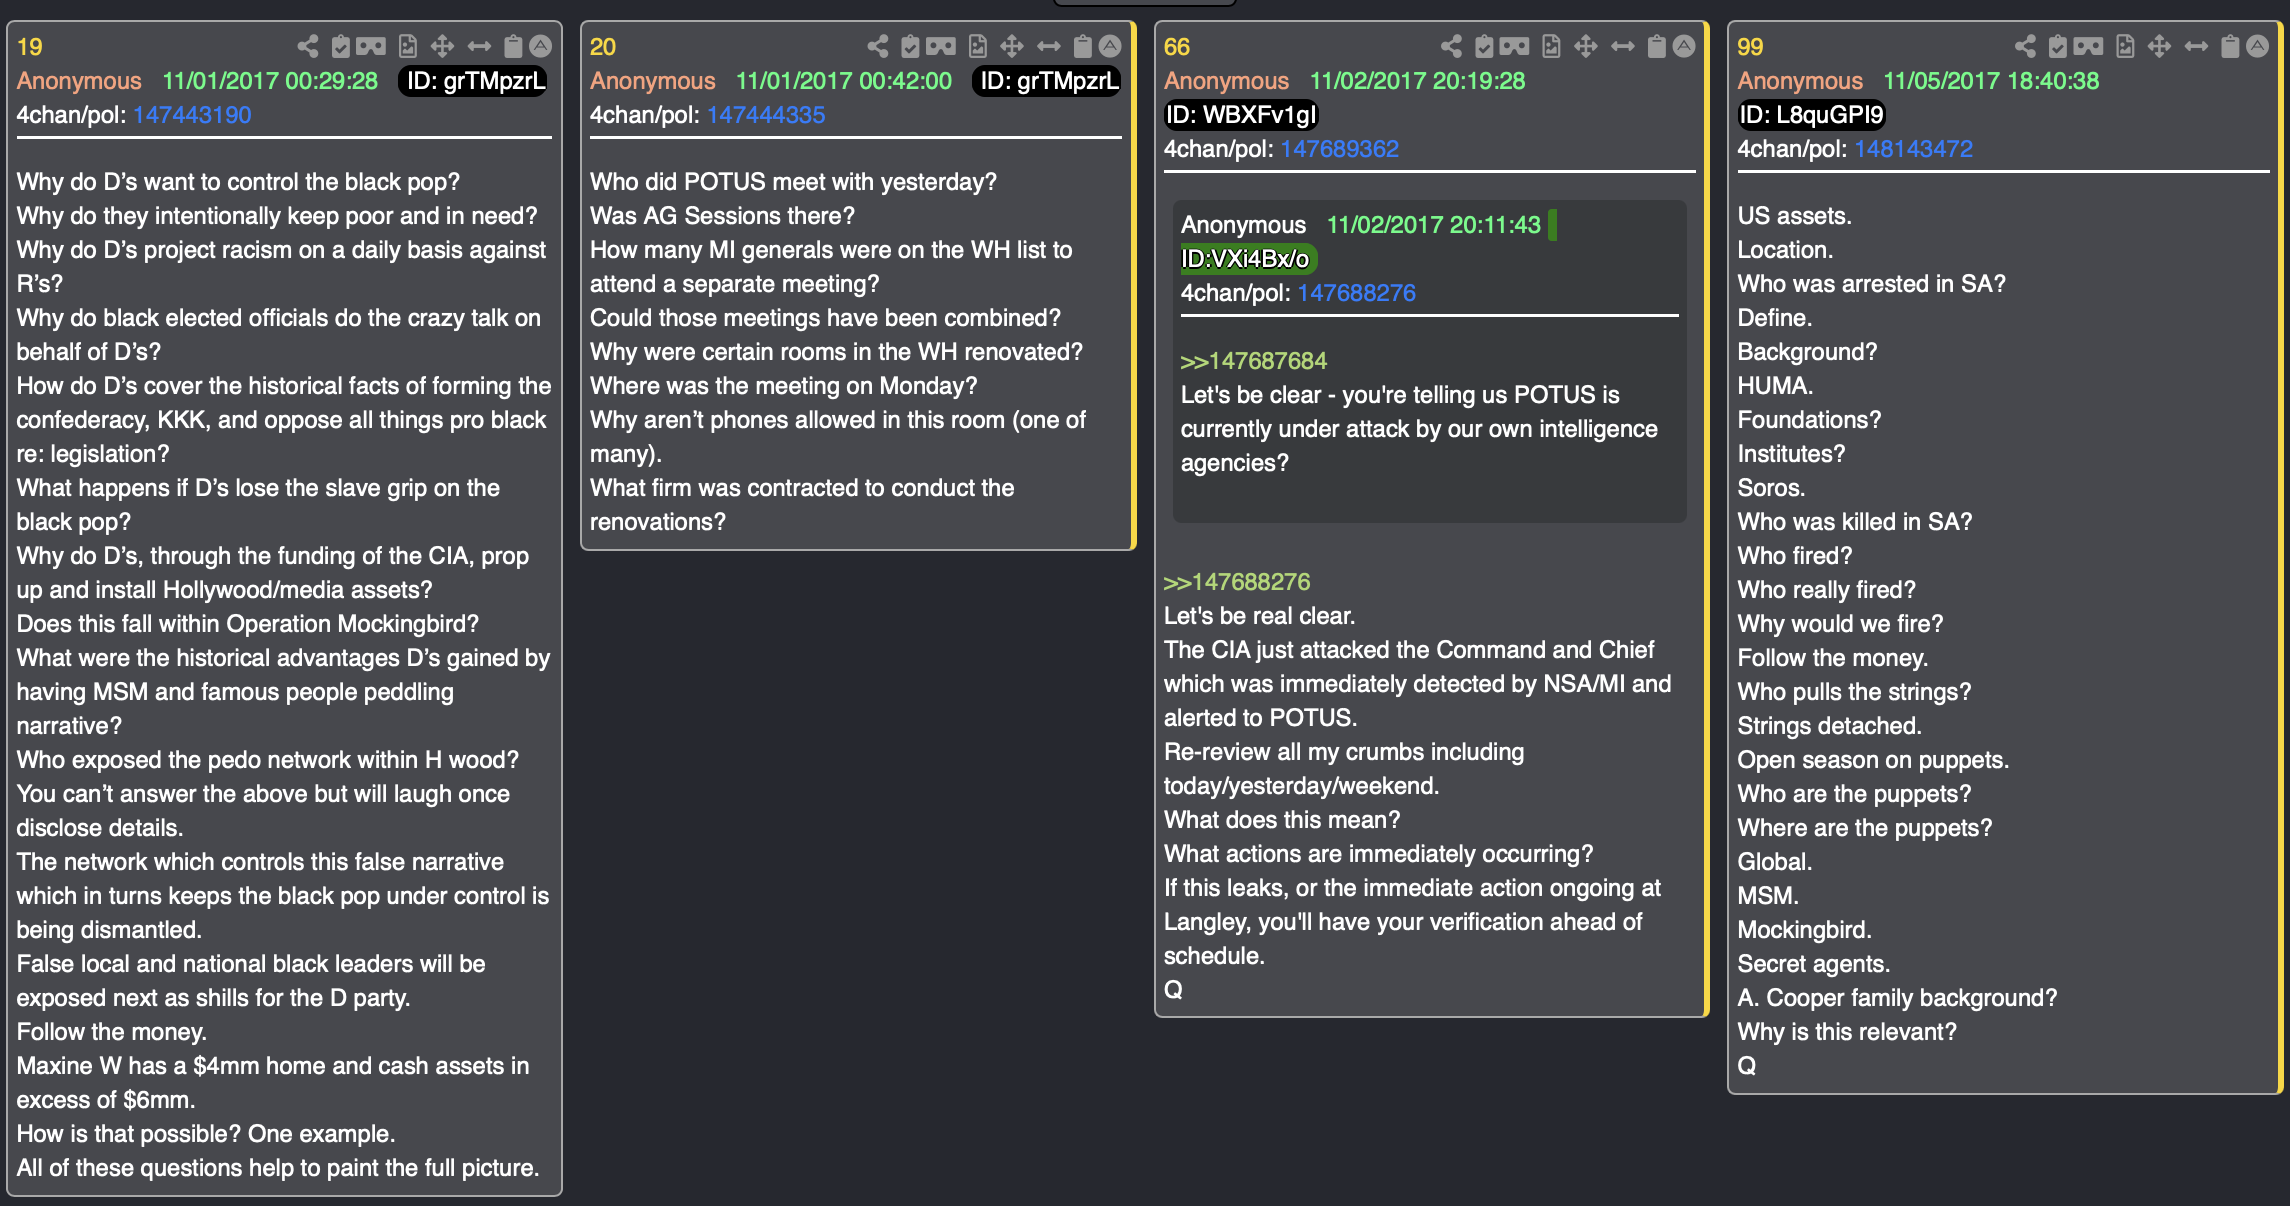Click the clipboard-check icon on post 20

[911, 46]
